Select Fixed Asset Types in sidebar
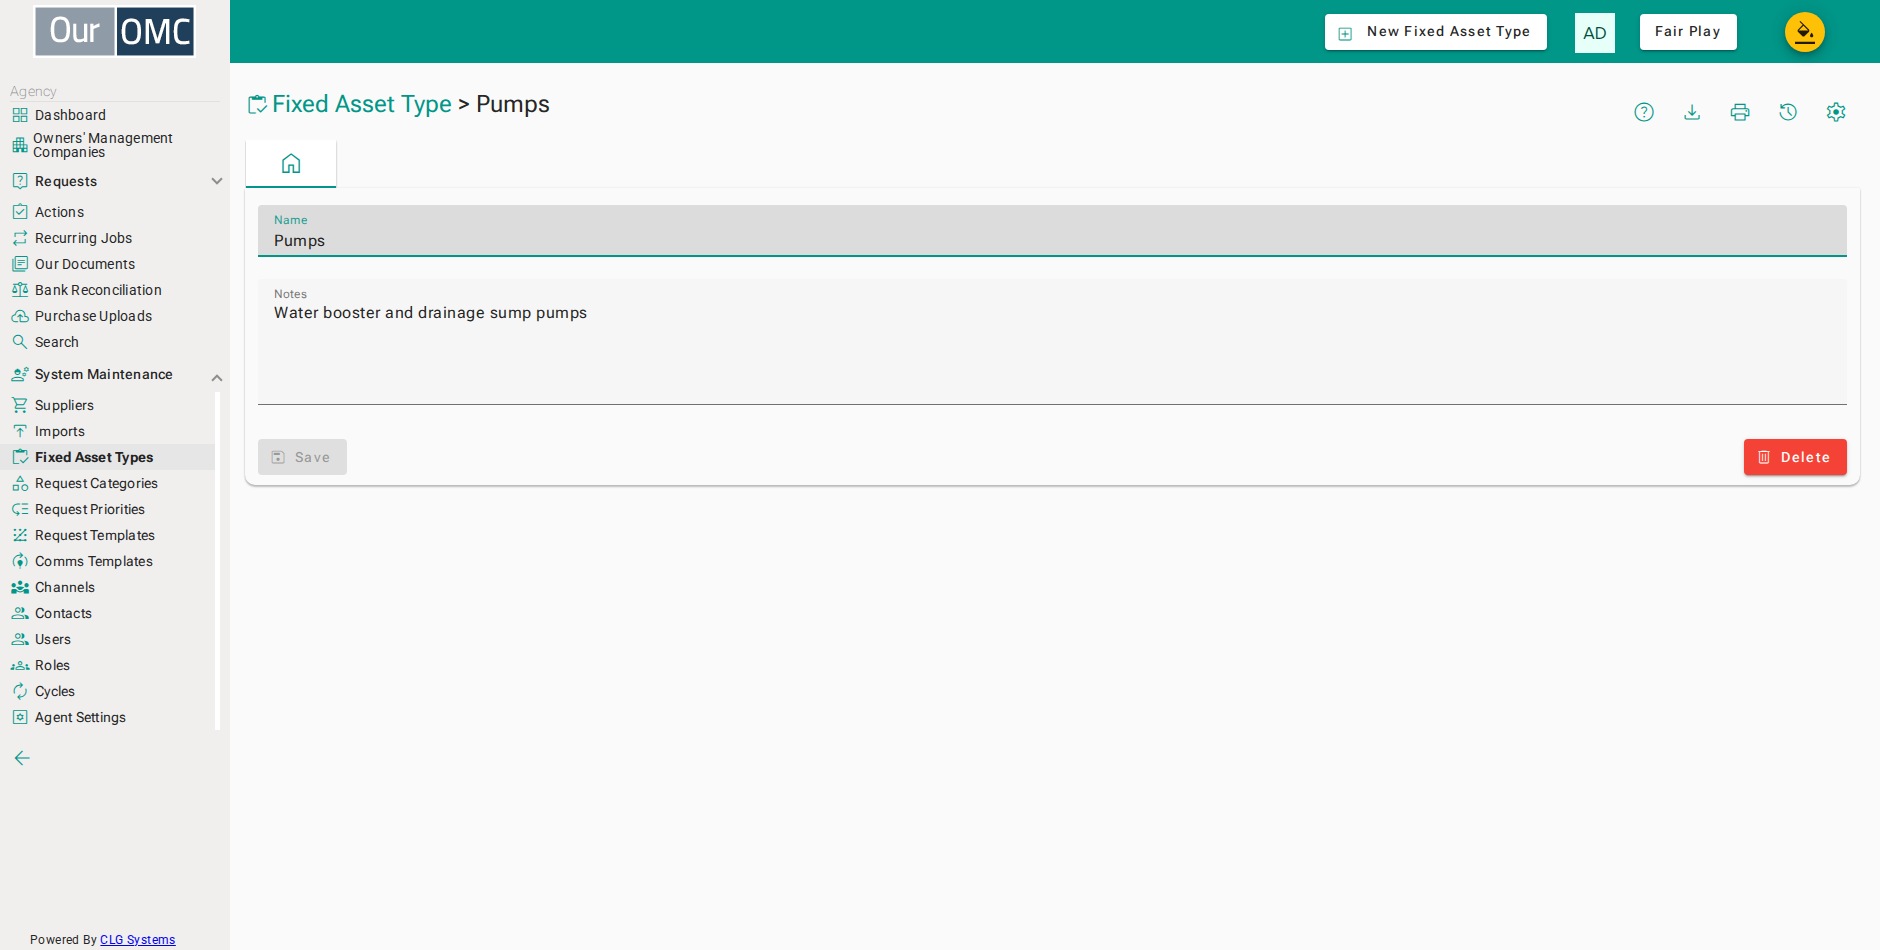 pyautogui.click(x=94, y=457)
